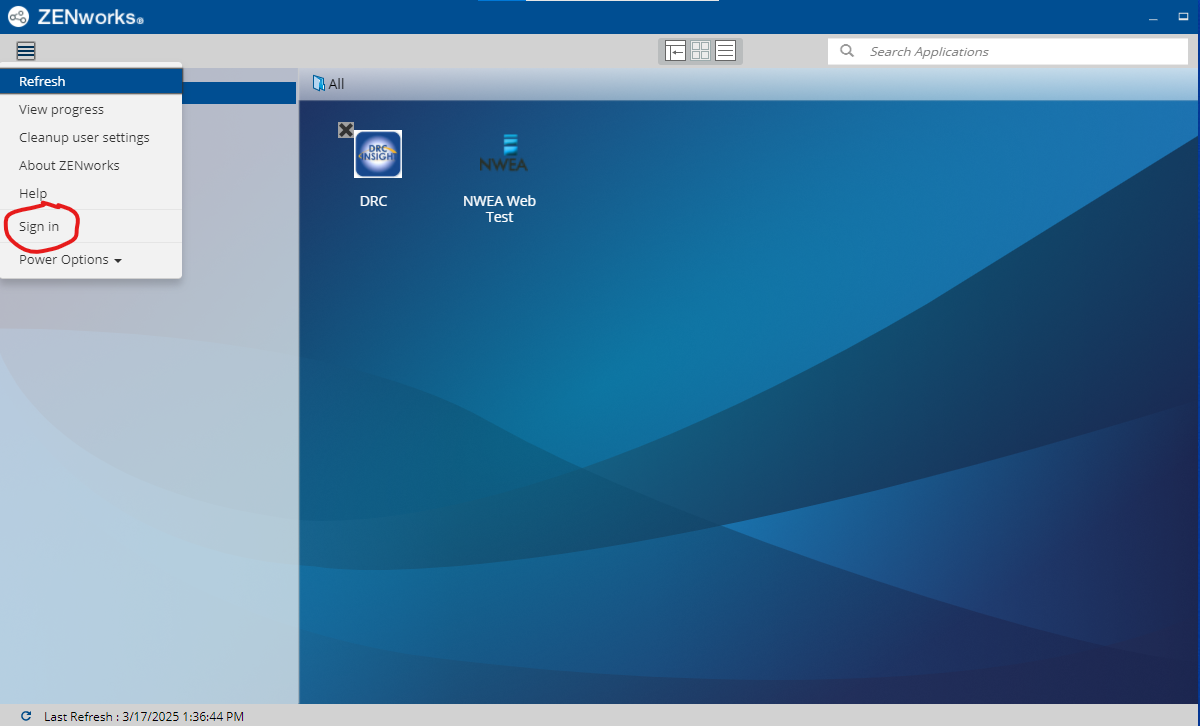Click the ZENworks logo icon

18,17
